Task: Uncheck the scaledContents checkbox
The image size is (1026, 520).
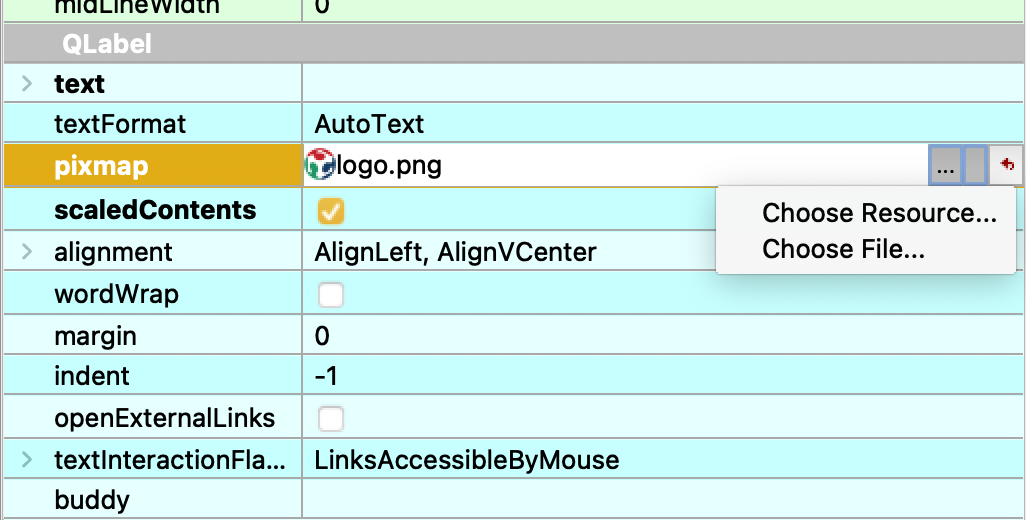Action: [330, 211]
